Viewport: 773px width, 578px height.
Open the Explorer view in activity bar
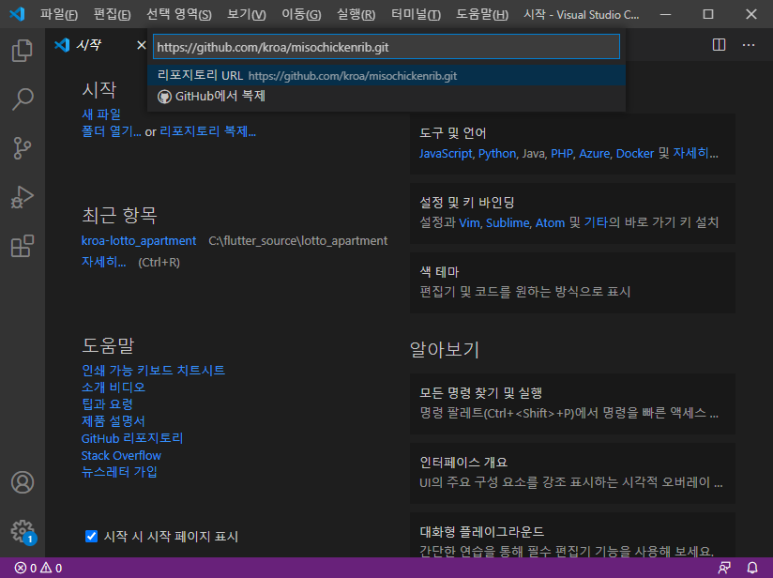tap(22, 50)
